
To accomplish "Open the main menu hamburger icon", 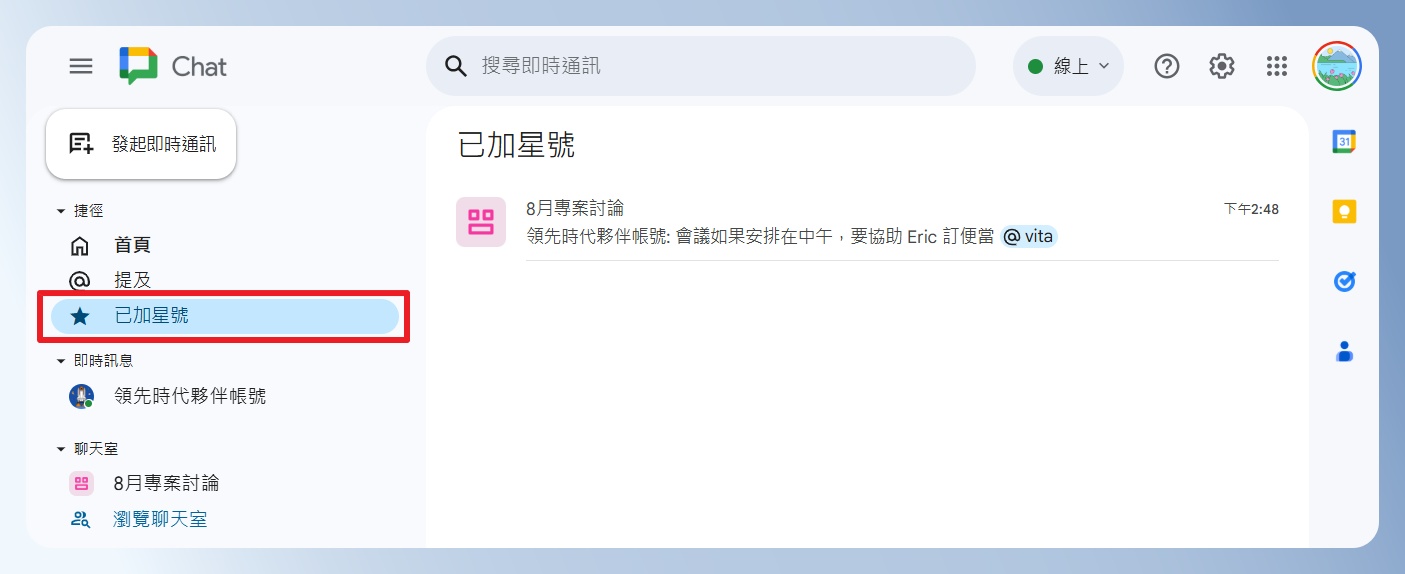I will (x=81, y=66).
